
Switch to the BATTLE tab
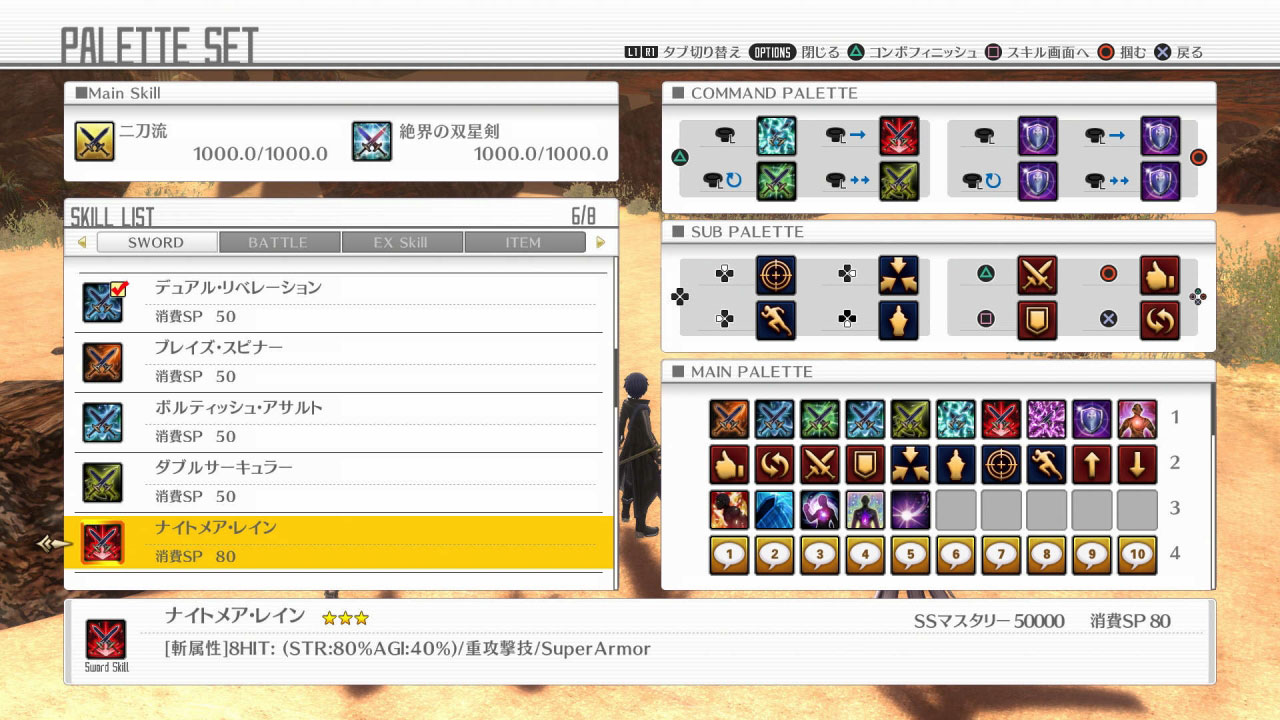point(279,242)
